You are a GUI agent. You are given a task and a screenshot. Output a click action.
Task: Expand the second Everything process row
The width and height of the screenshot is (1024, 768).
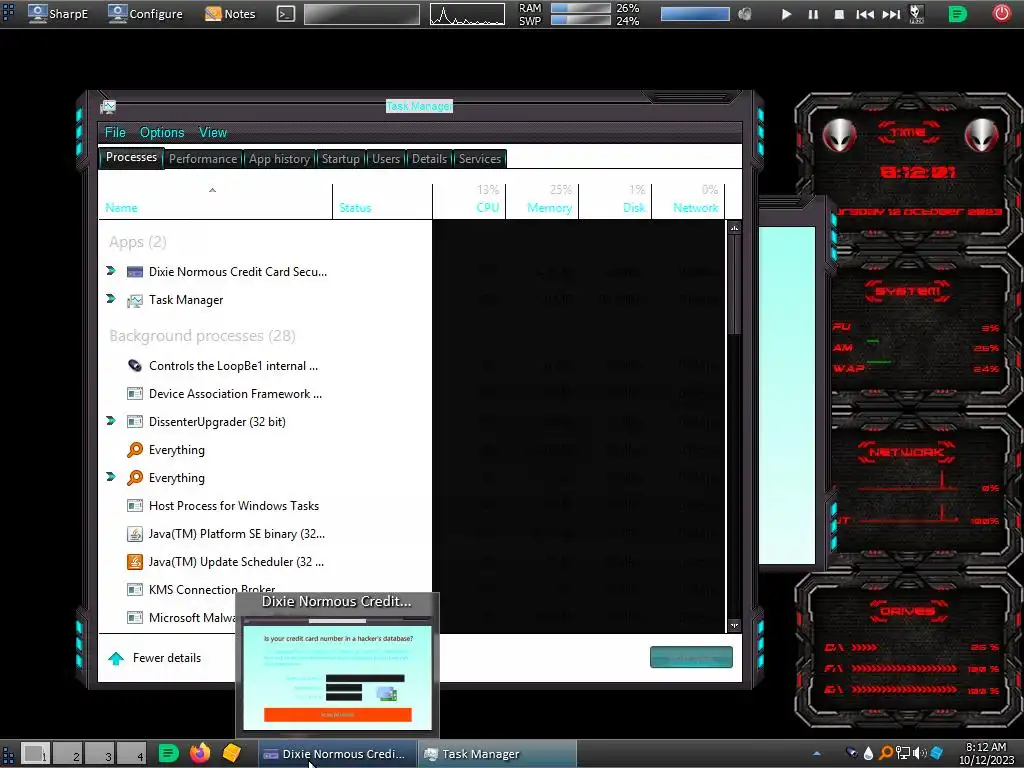point(110,477)
